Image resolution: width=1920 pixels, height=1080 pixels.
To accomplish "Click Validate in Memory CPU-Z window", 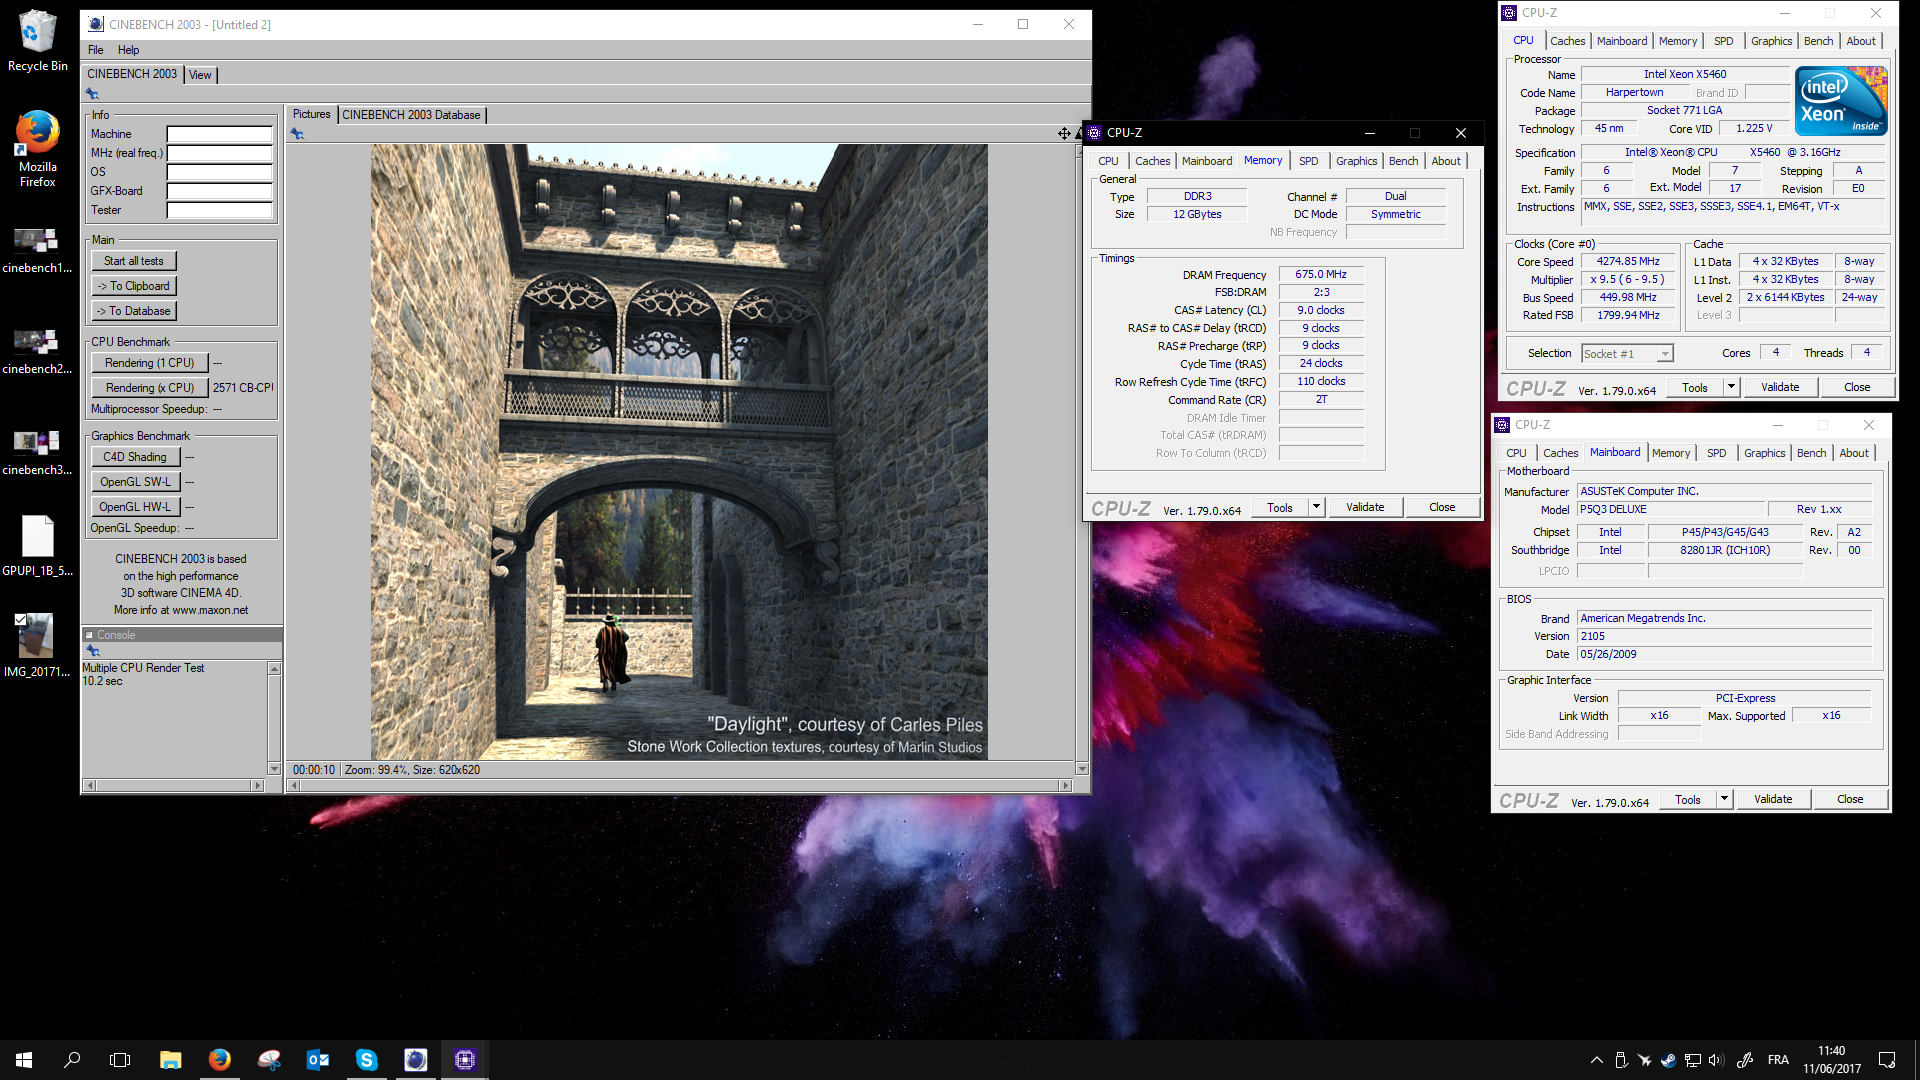I will (1365, 507).
